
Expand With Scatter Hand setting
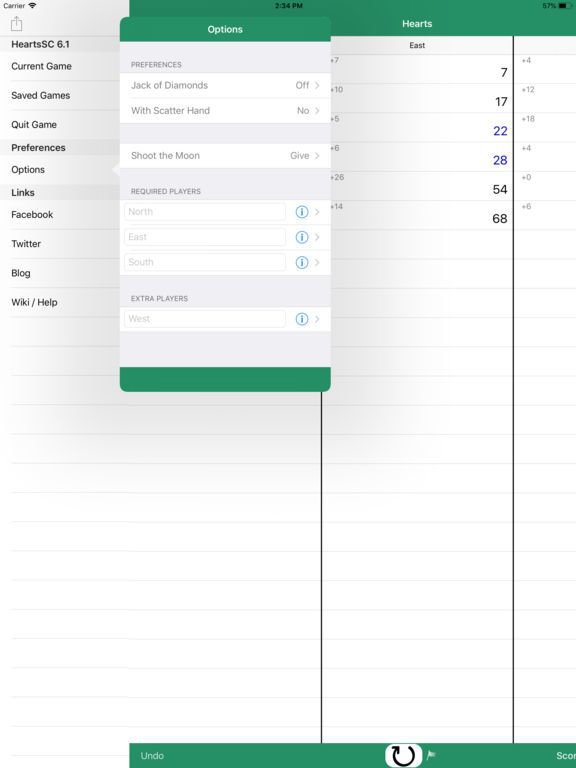pyautogui.click(x=225, y=111)
